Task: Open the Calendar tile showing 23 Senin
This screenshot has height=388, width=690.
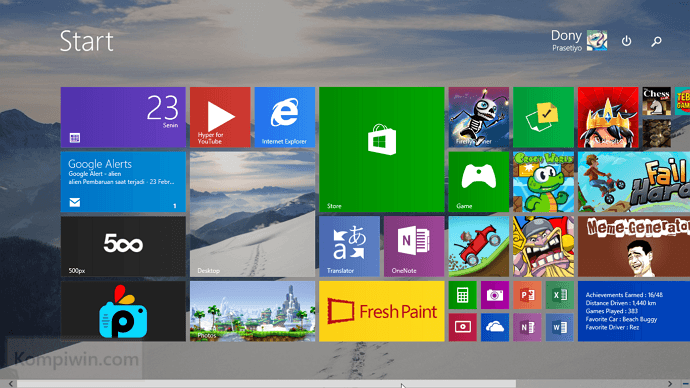Action: point(123,117)
